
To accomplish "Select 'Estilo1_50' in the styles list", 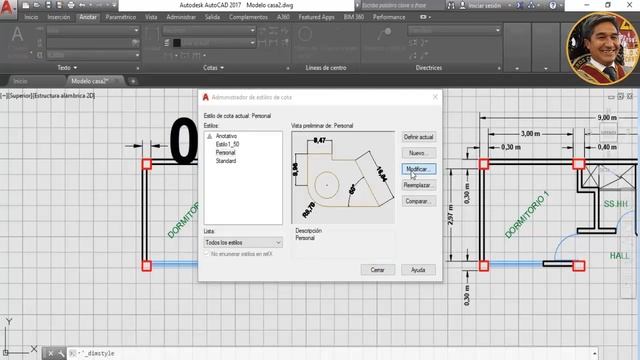I will [227, 144].
